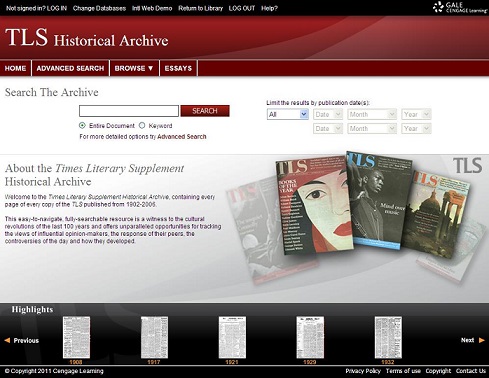
Task: Open the Intl Web Demo link
Action: click(x=152, y=8)
